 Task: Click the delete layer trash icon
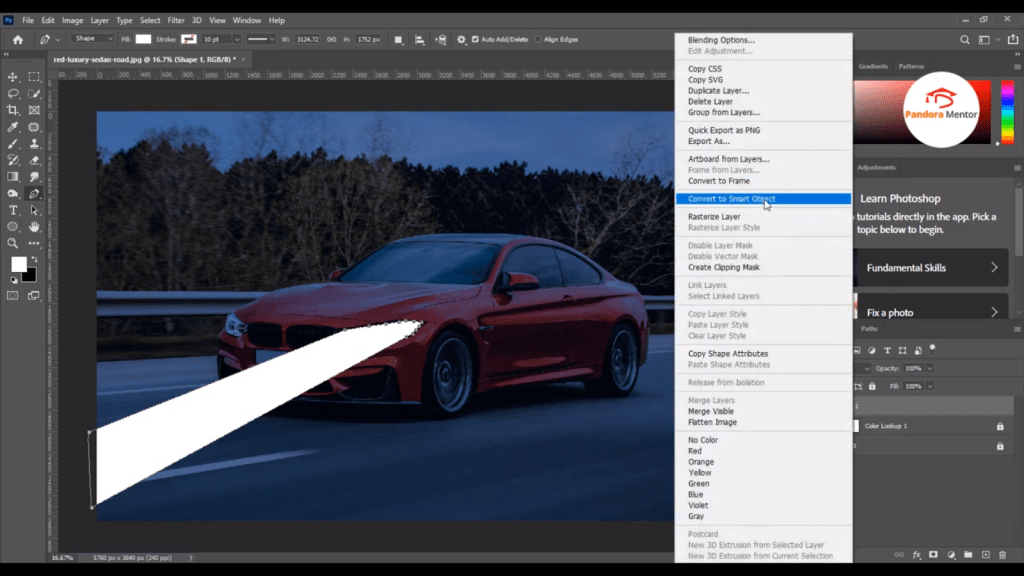pyautogui.click(x=1002, y=554)
